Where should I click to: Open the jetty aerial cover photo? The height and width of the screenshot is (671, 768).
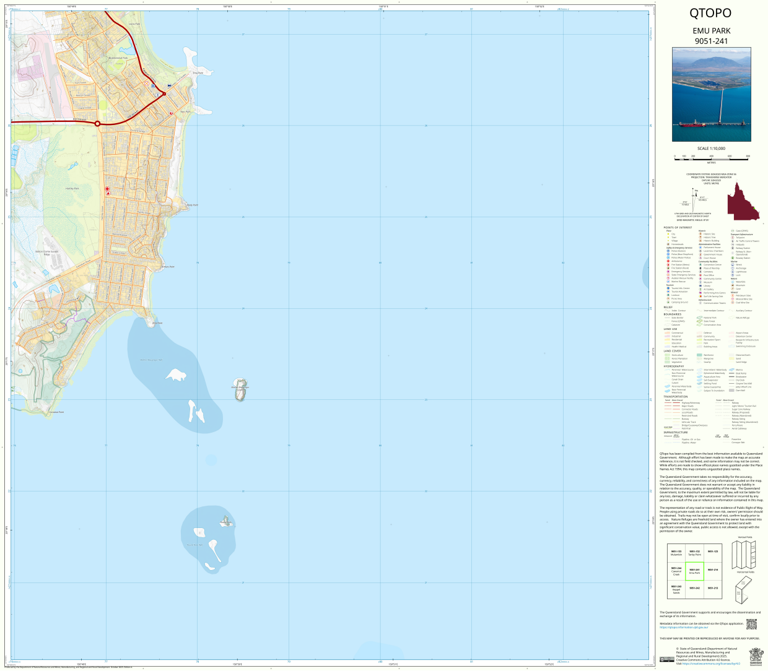711,95
